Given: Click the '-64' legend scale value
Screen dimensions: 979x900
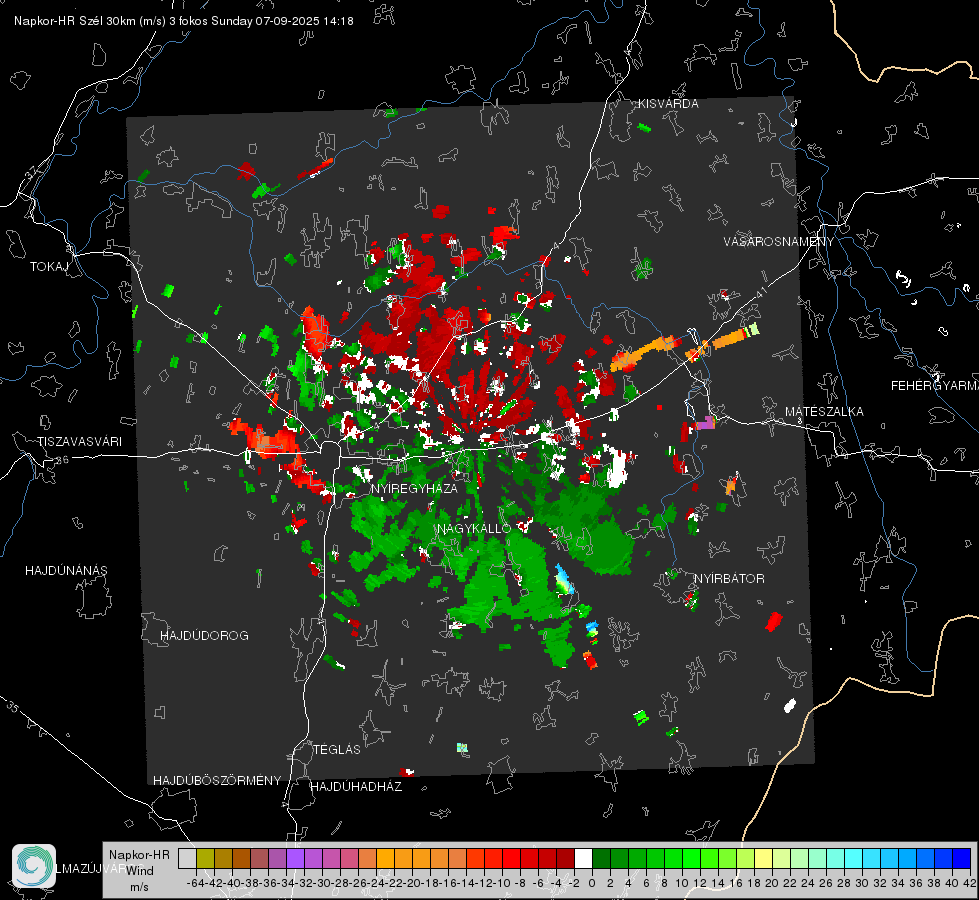Looking at the screenshot, I should (x=196, y=884).
